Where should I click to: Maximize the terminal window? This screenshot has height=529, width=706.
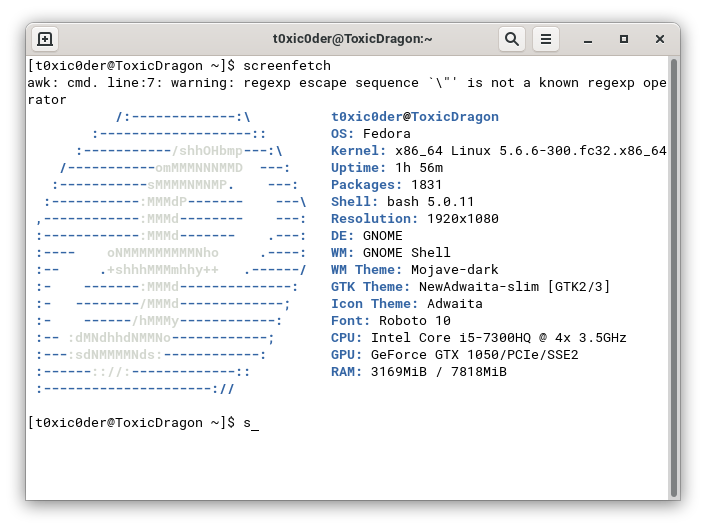(624, 39)
